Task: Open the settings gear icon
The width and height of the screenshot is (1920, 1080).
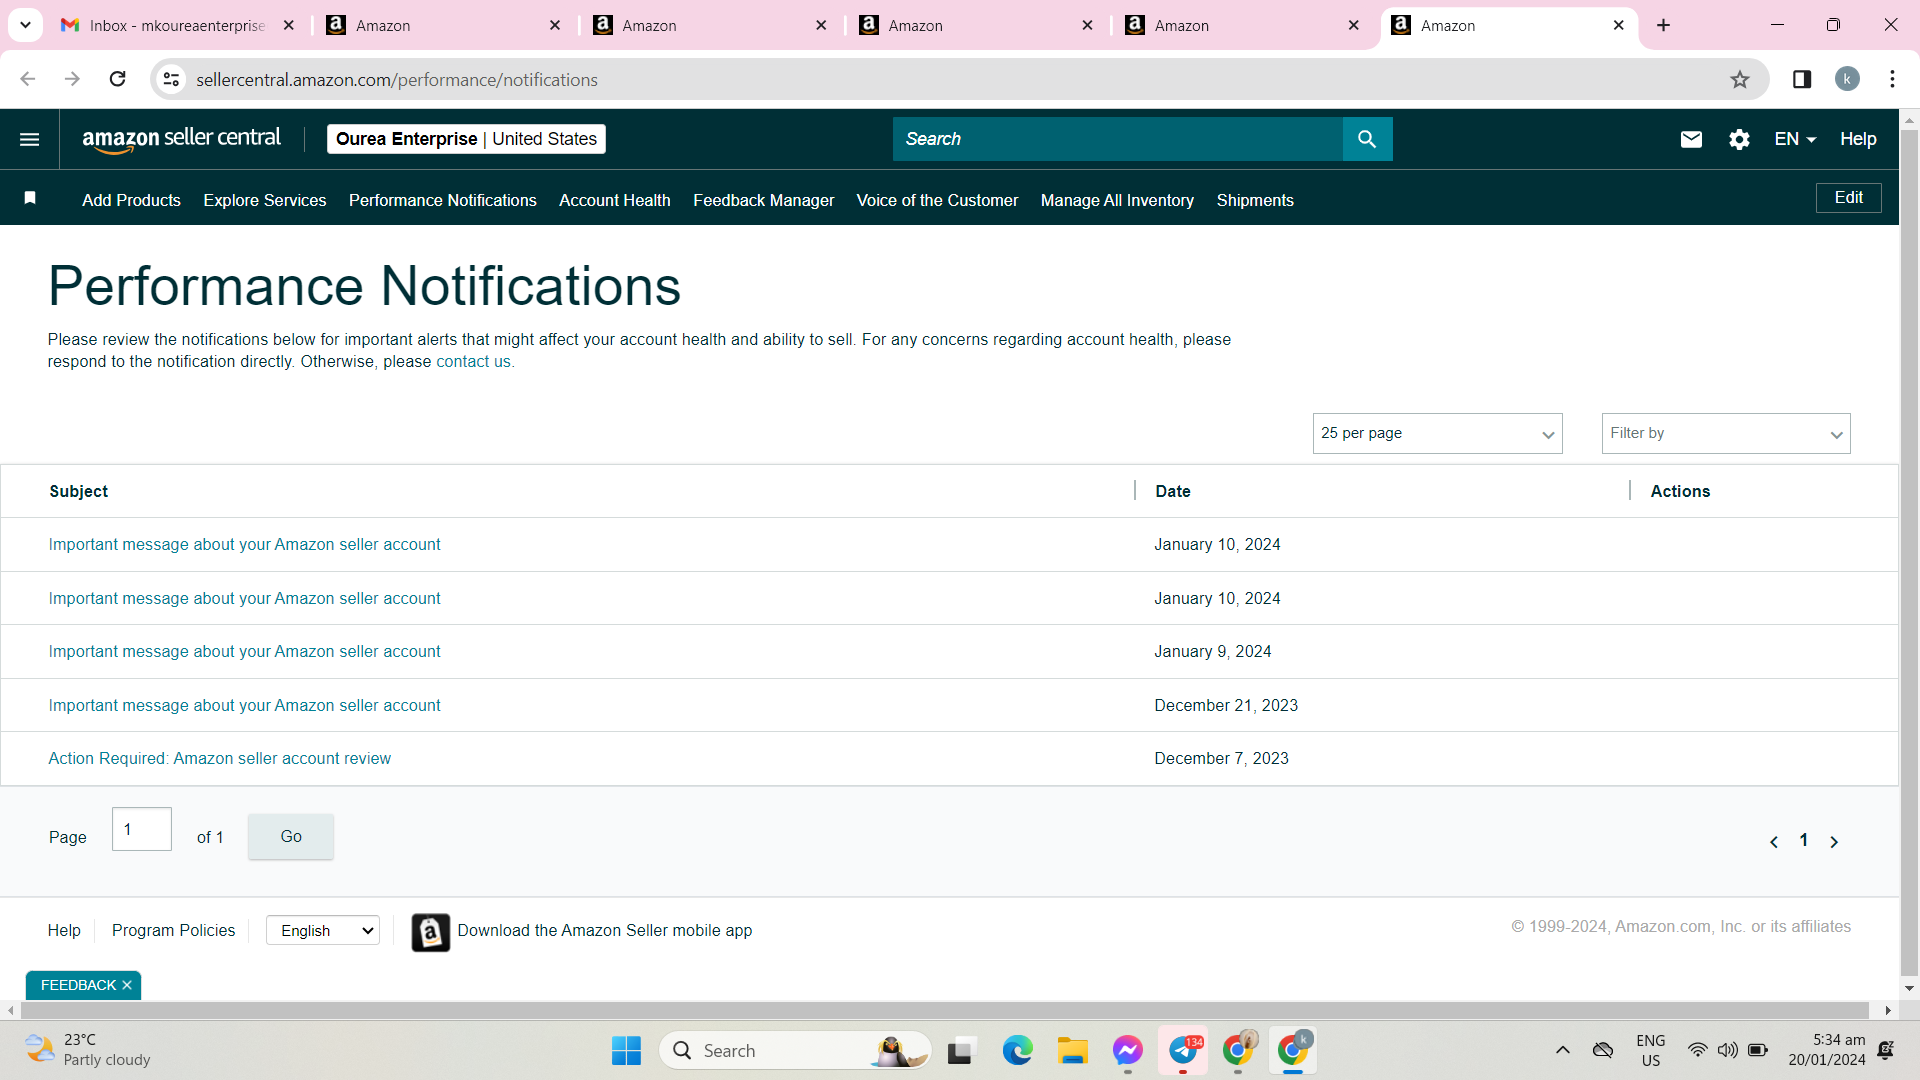Action: (x=1739, y=139)
